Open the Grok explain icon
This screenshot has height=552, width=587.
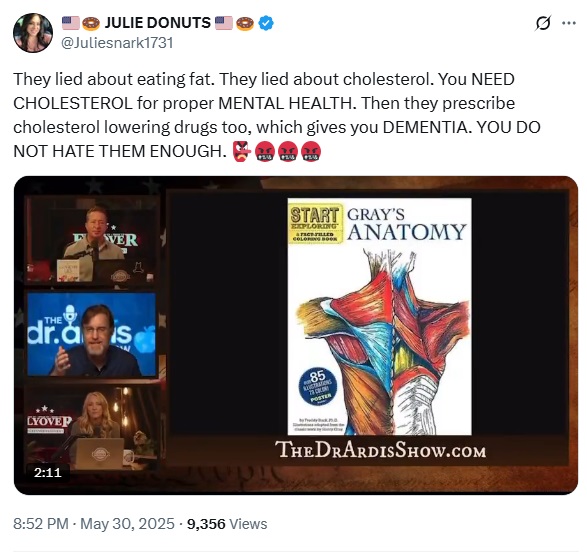[x=542, y=23]
